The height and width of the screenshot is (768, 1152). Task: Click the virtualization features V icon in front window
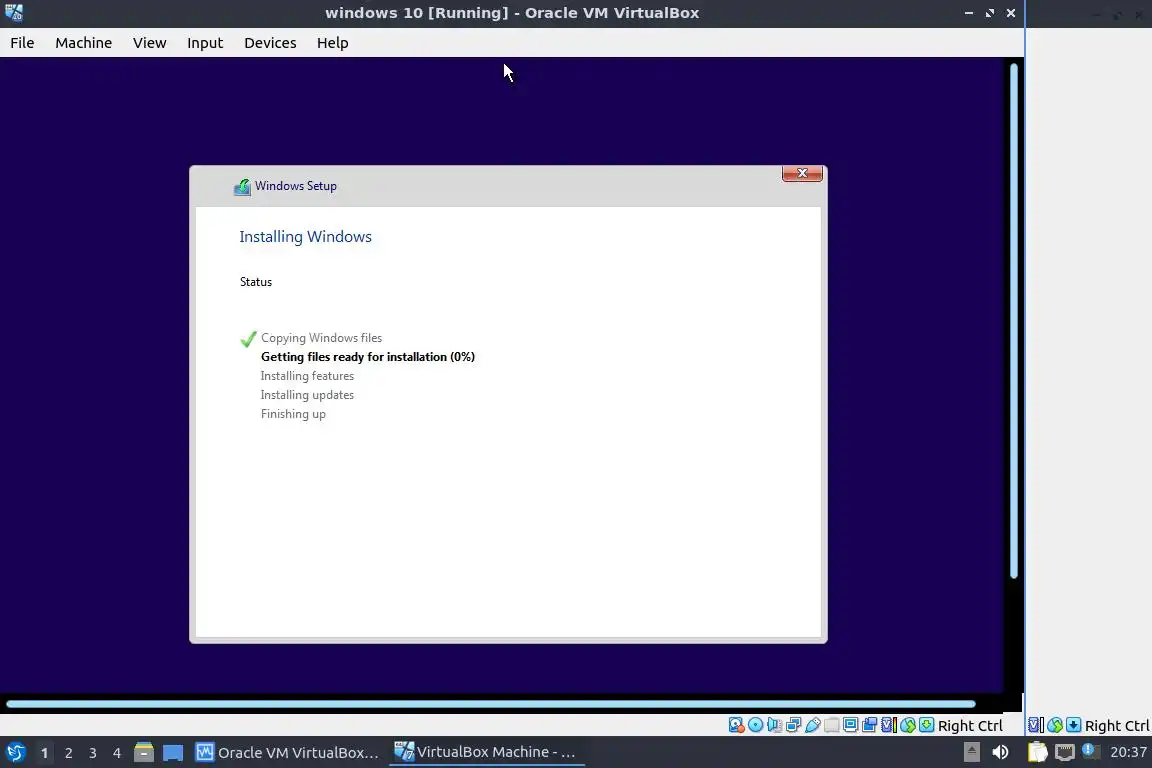[889, 725]
